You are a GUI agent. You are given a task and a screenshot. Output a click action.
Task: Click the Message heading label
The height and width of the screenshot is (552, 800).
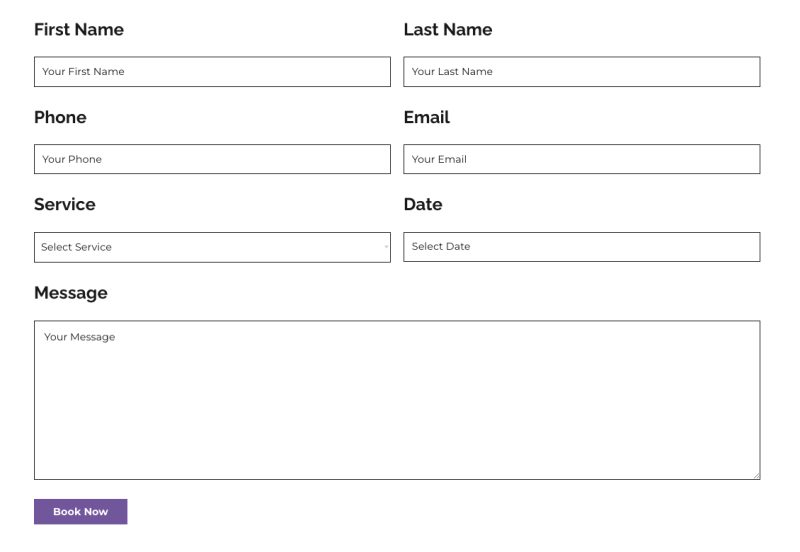tap(70, 293)
